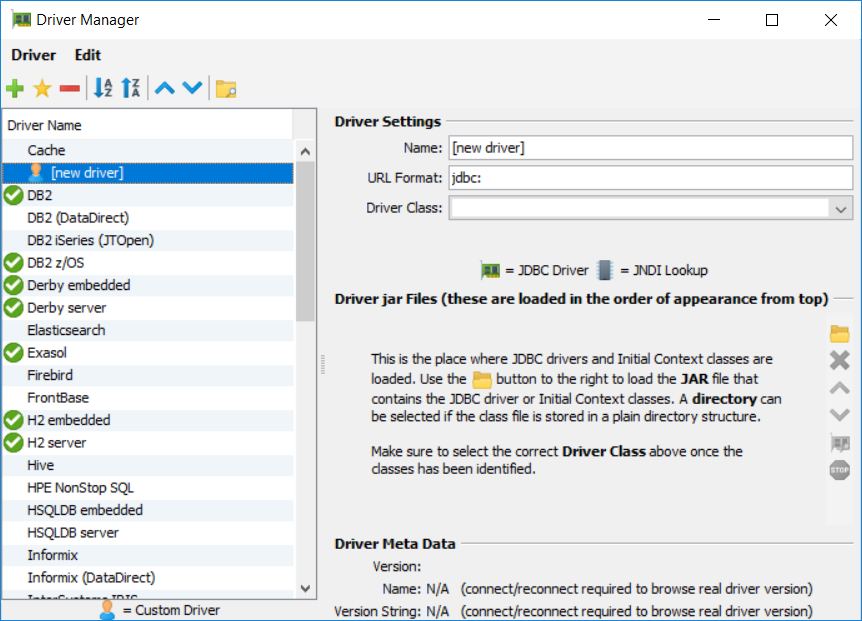
Task: Click the red minus remove driver icon
Action: click(x=70, y=88)
